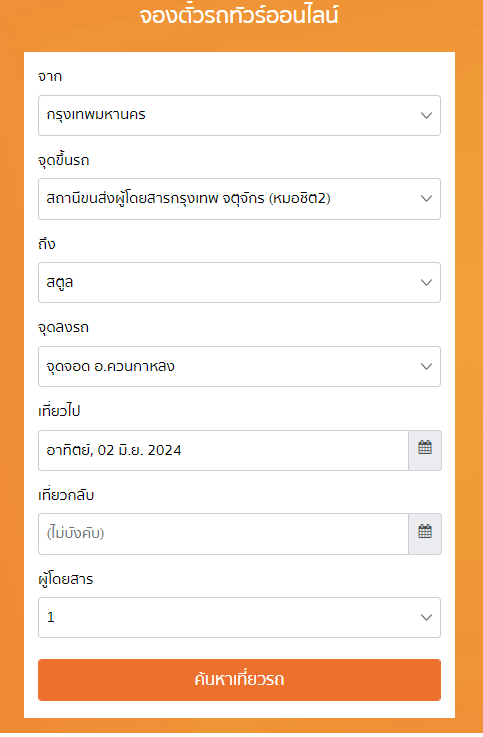
Task: Click chevron arrow in จุดจอด อ.ควนกาหลง field
Action: 426,367
